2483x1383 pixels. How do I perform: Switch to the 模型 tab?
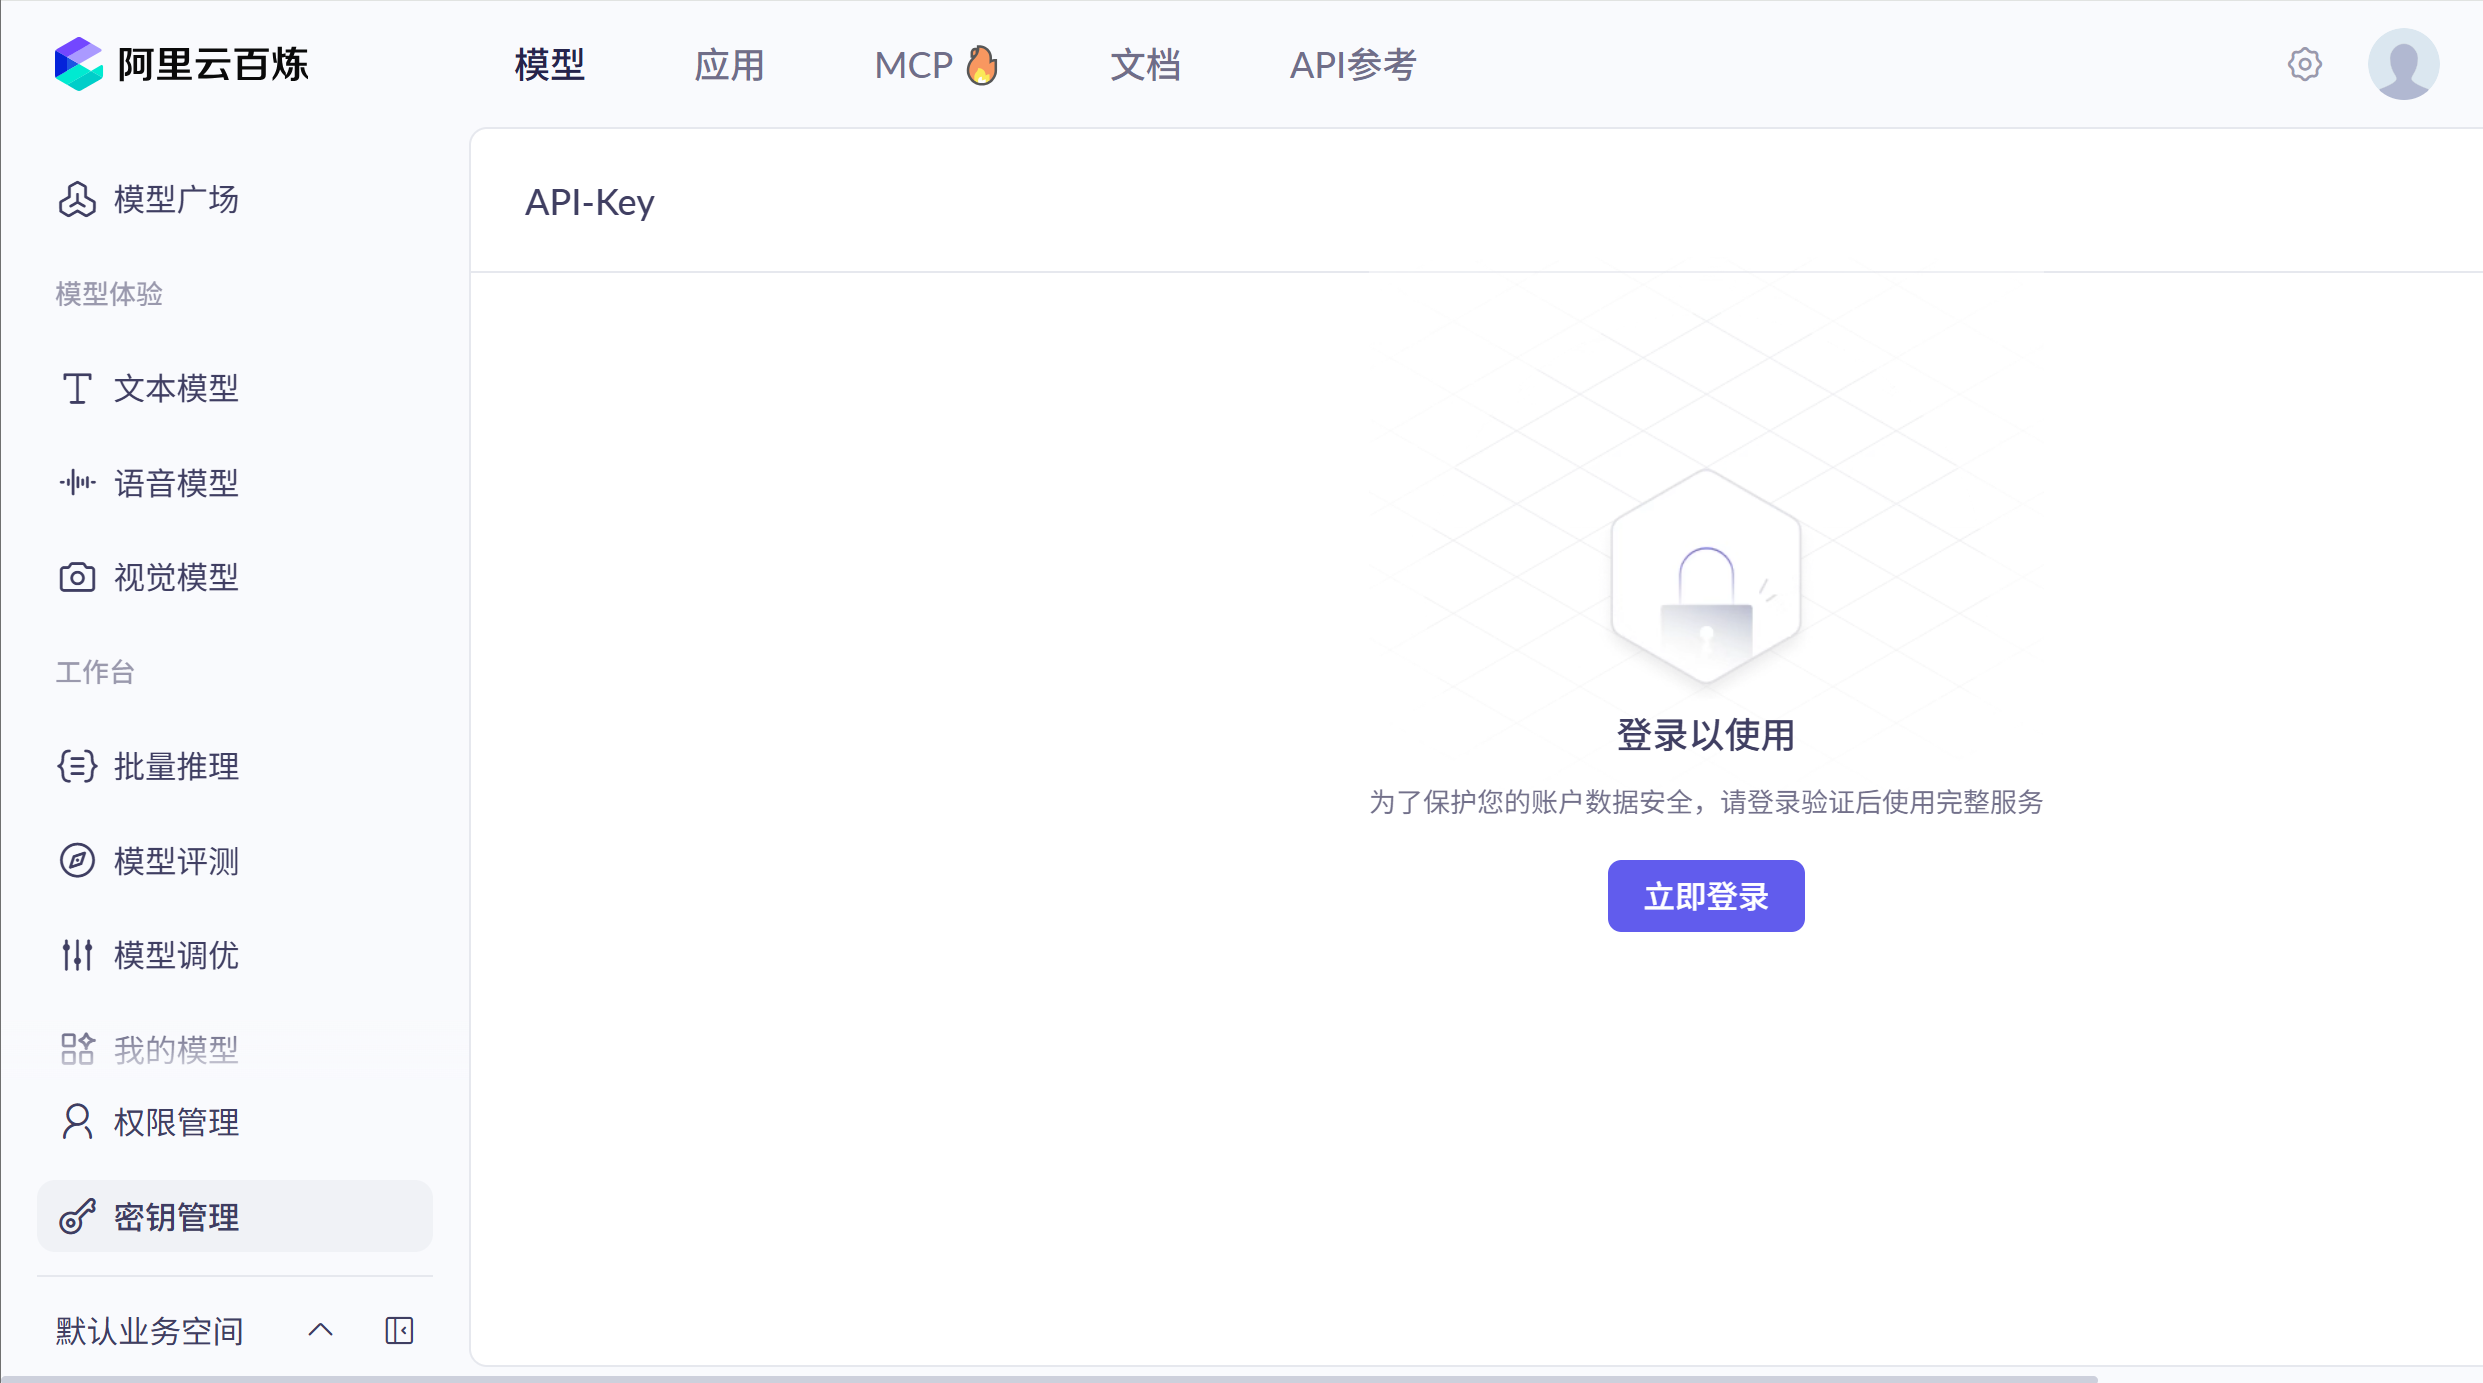point(549,64)
